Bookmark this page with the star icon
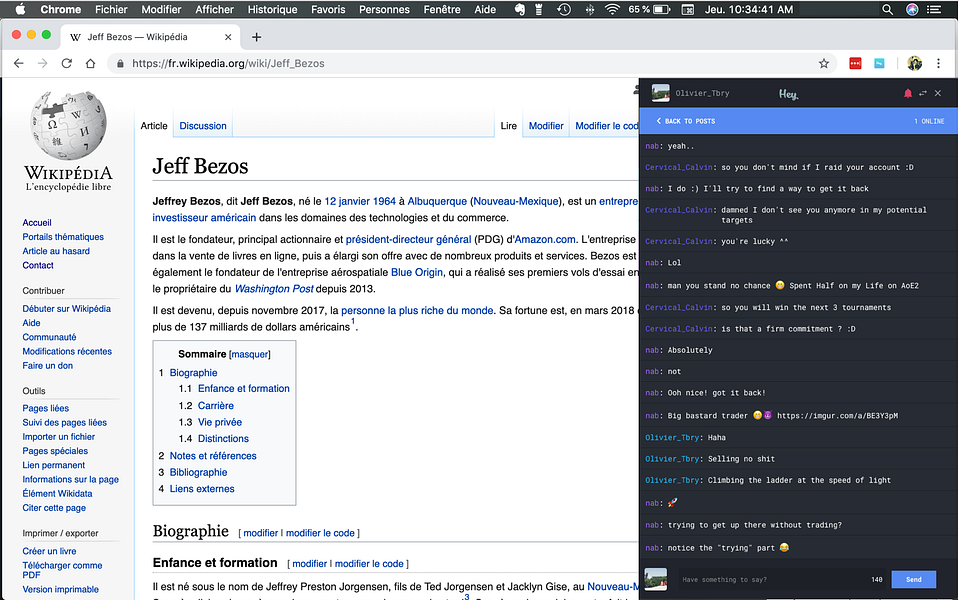Image resolution: width=959 pixels, height=600 pixels. (824, 64)
